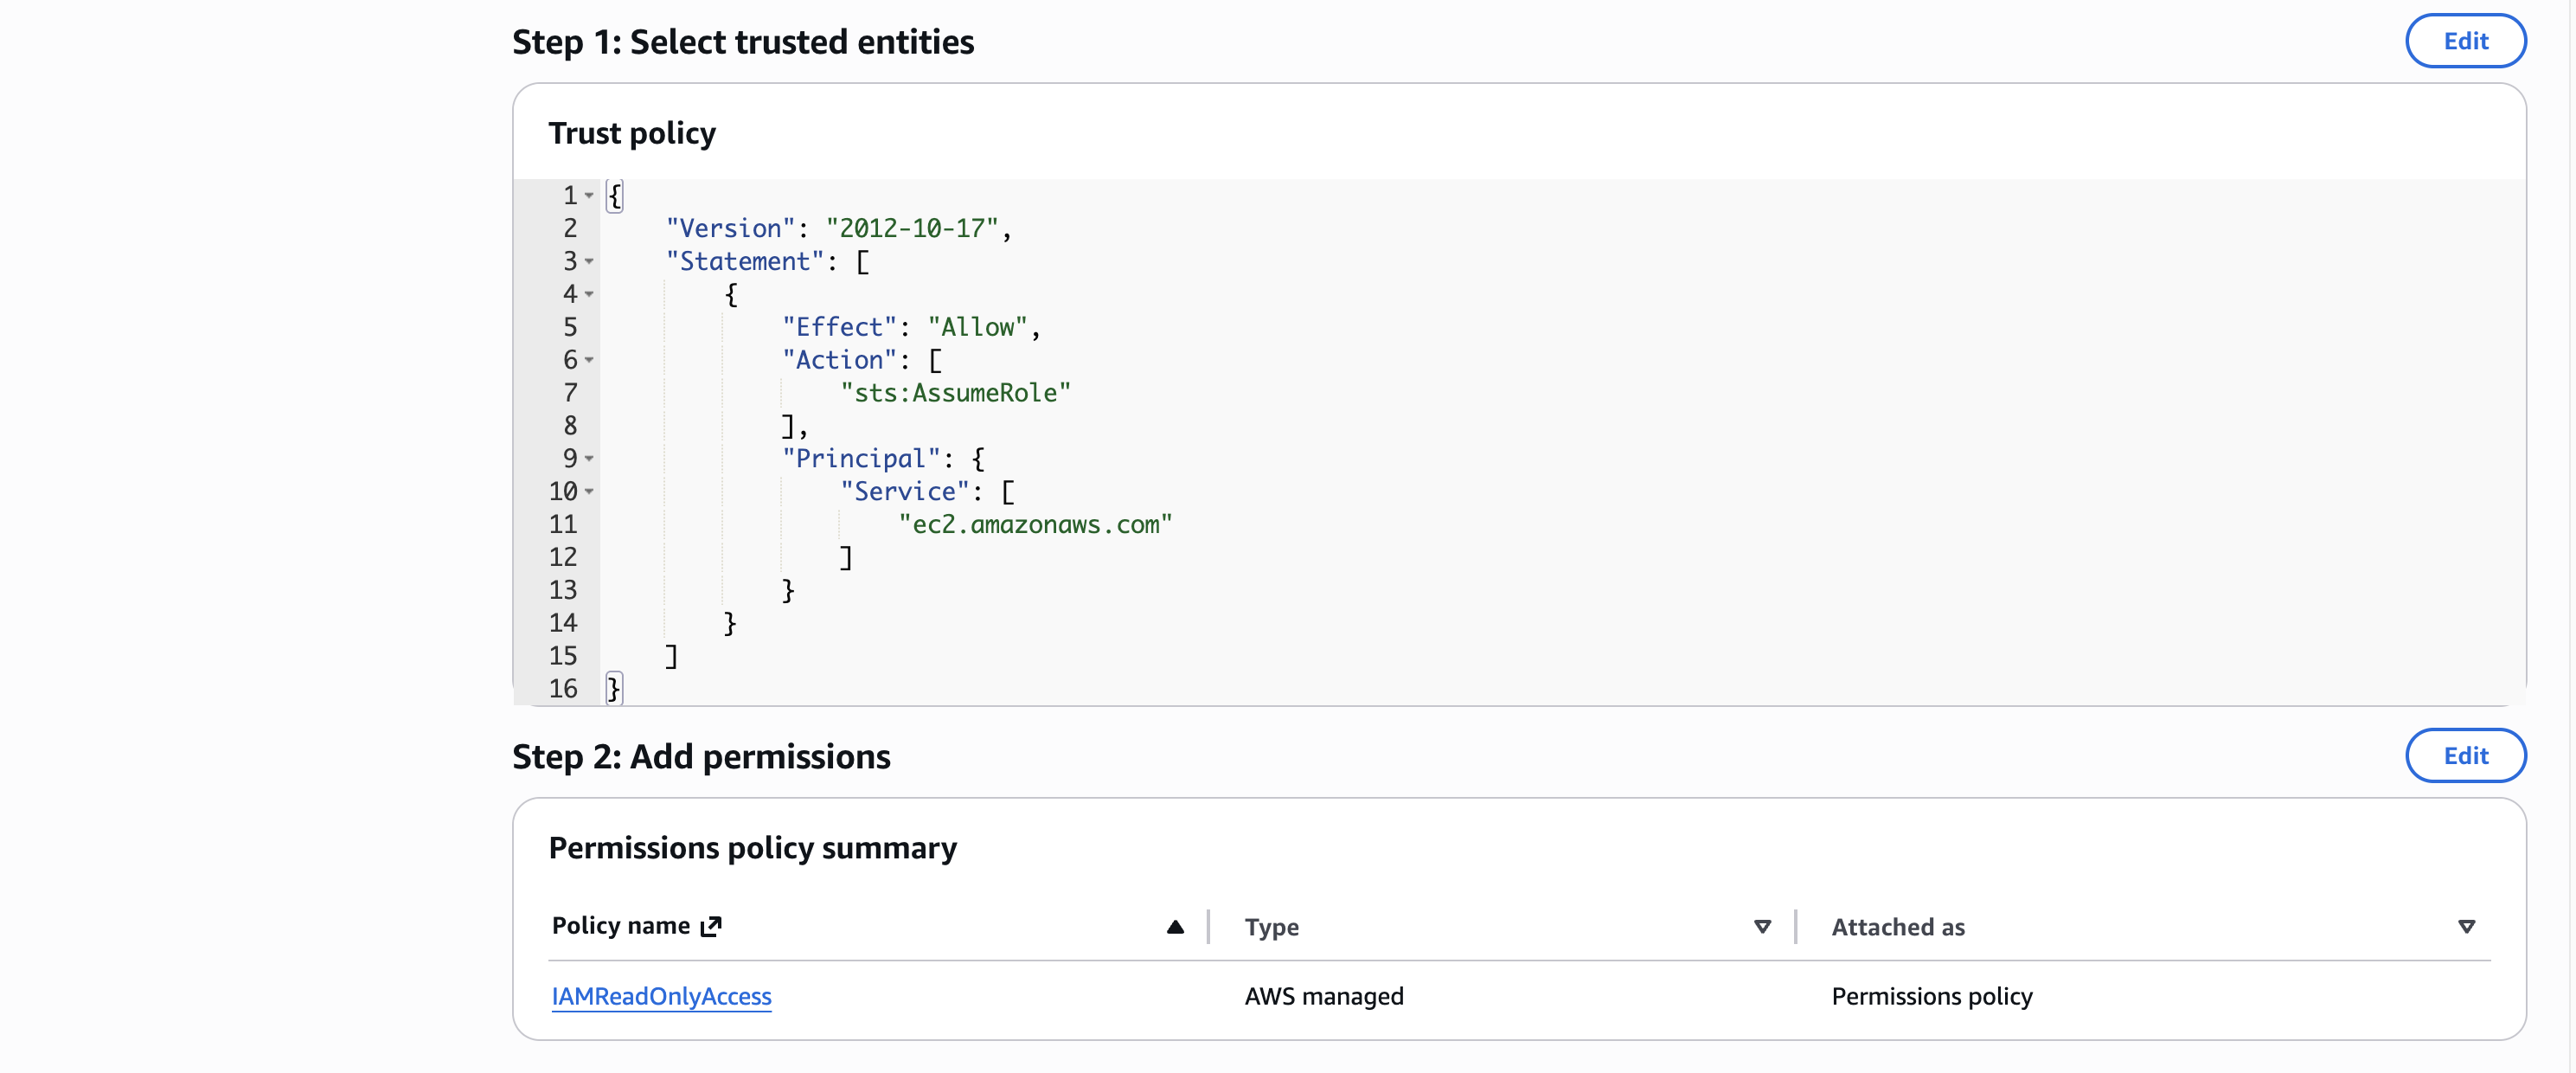The height and width of the screenshot is (1073, 2576).
Task: Collapse the Statement array fold on line 3
Action: 589,262
